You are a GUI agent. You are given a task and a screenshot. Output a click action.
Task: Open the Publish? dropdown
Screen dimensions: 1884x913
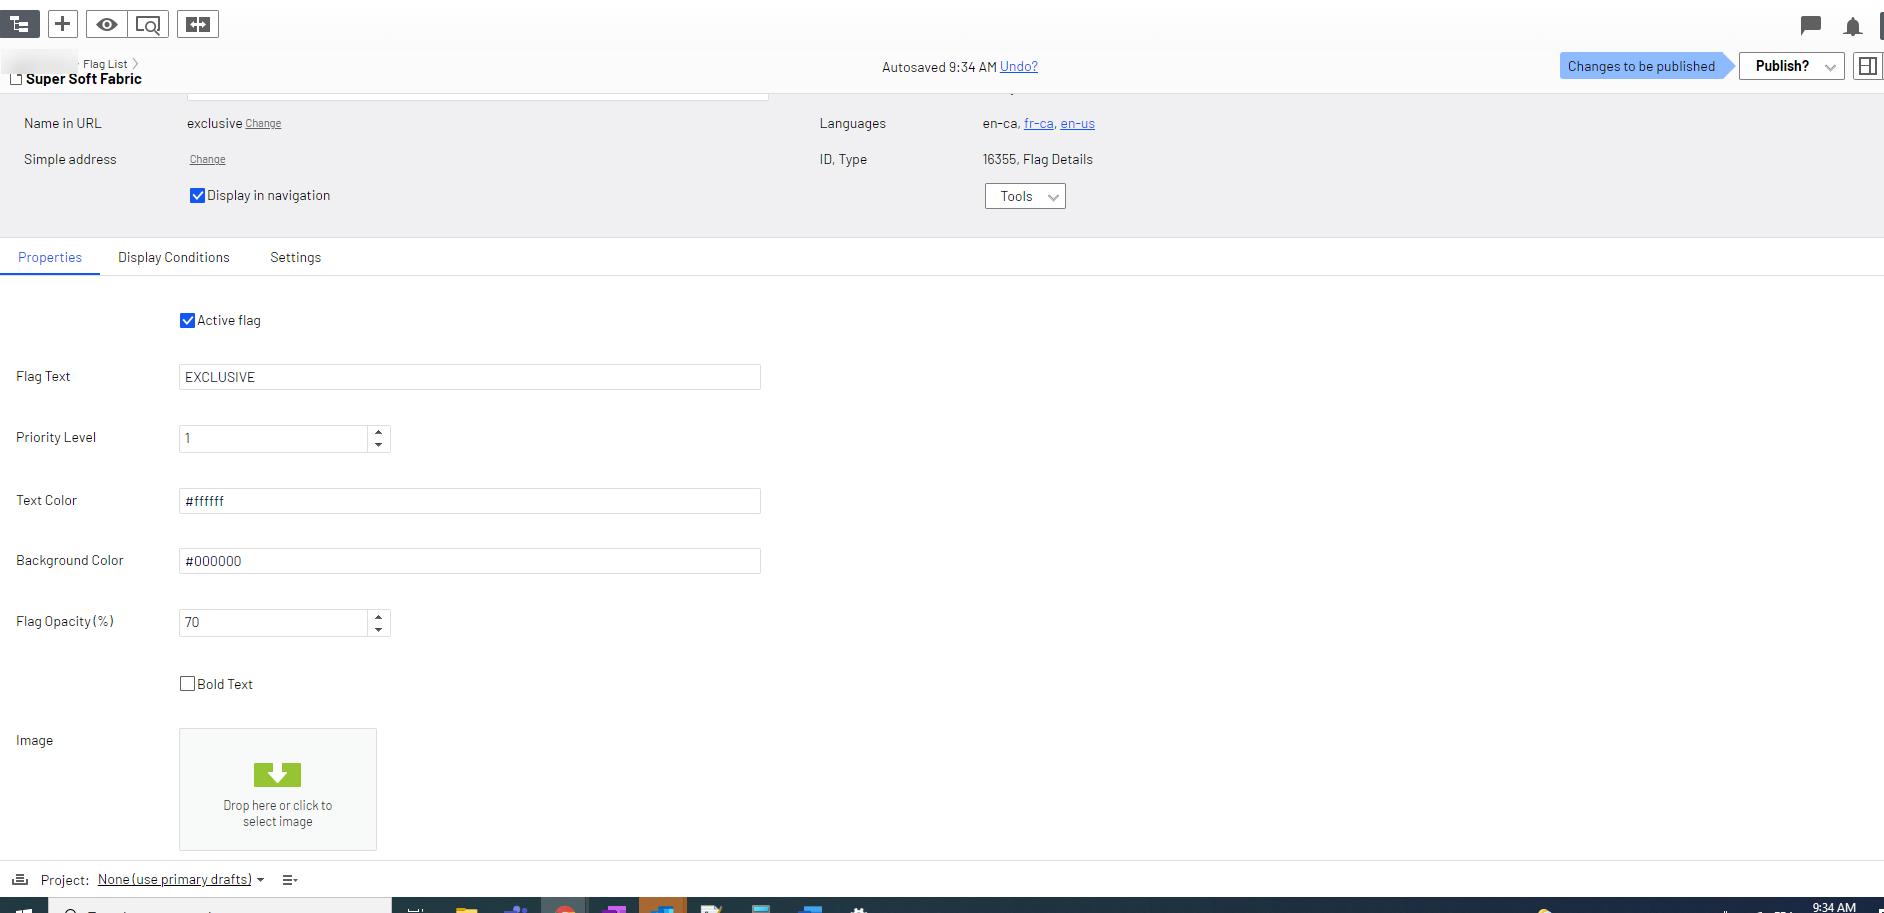coord(1791,66)
